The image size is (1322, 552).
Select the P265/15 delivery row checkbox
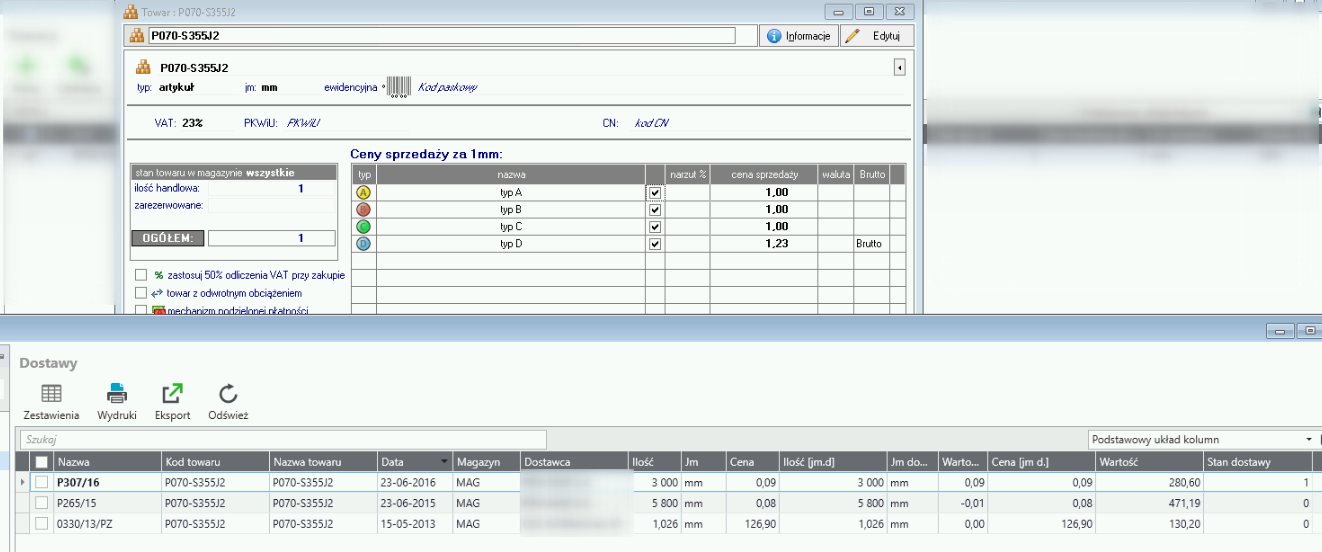pos(42,503)
